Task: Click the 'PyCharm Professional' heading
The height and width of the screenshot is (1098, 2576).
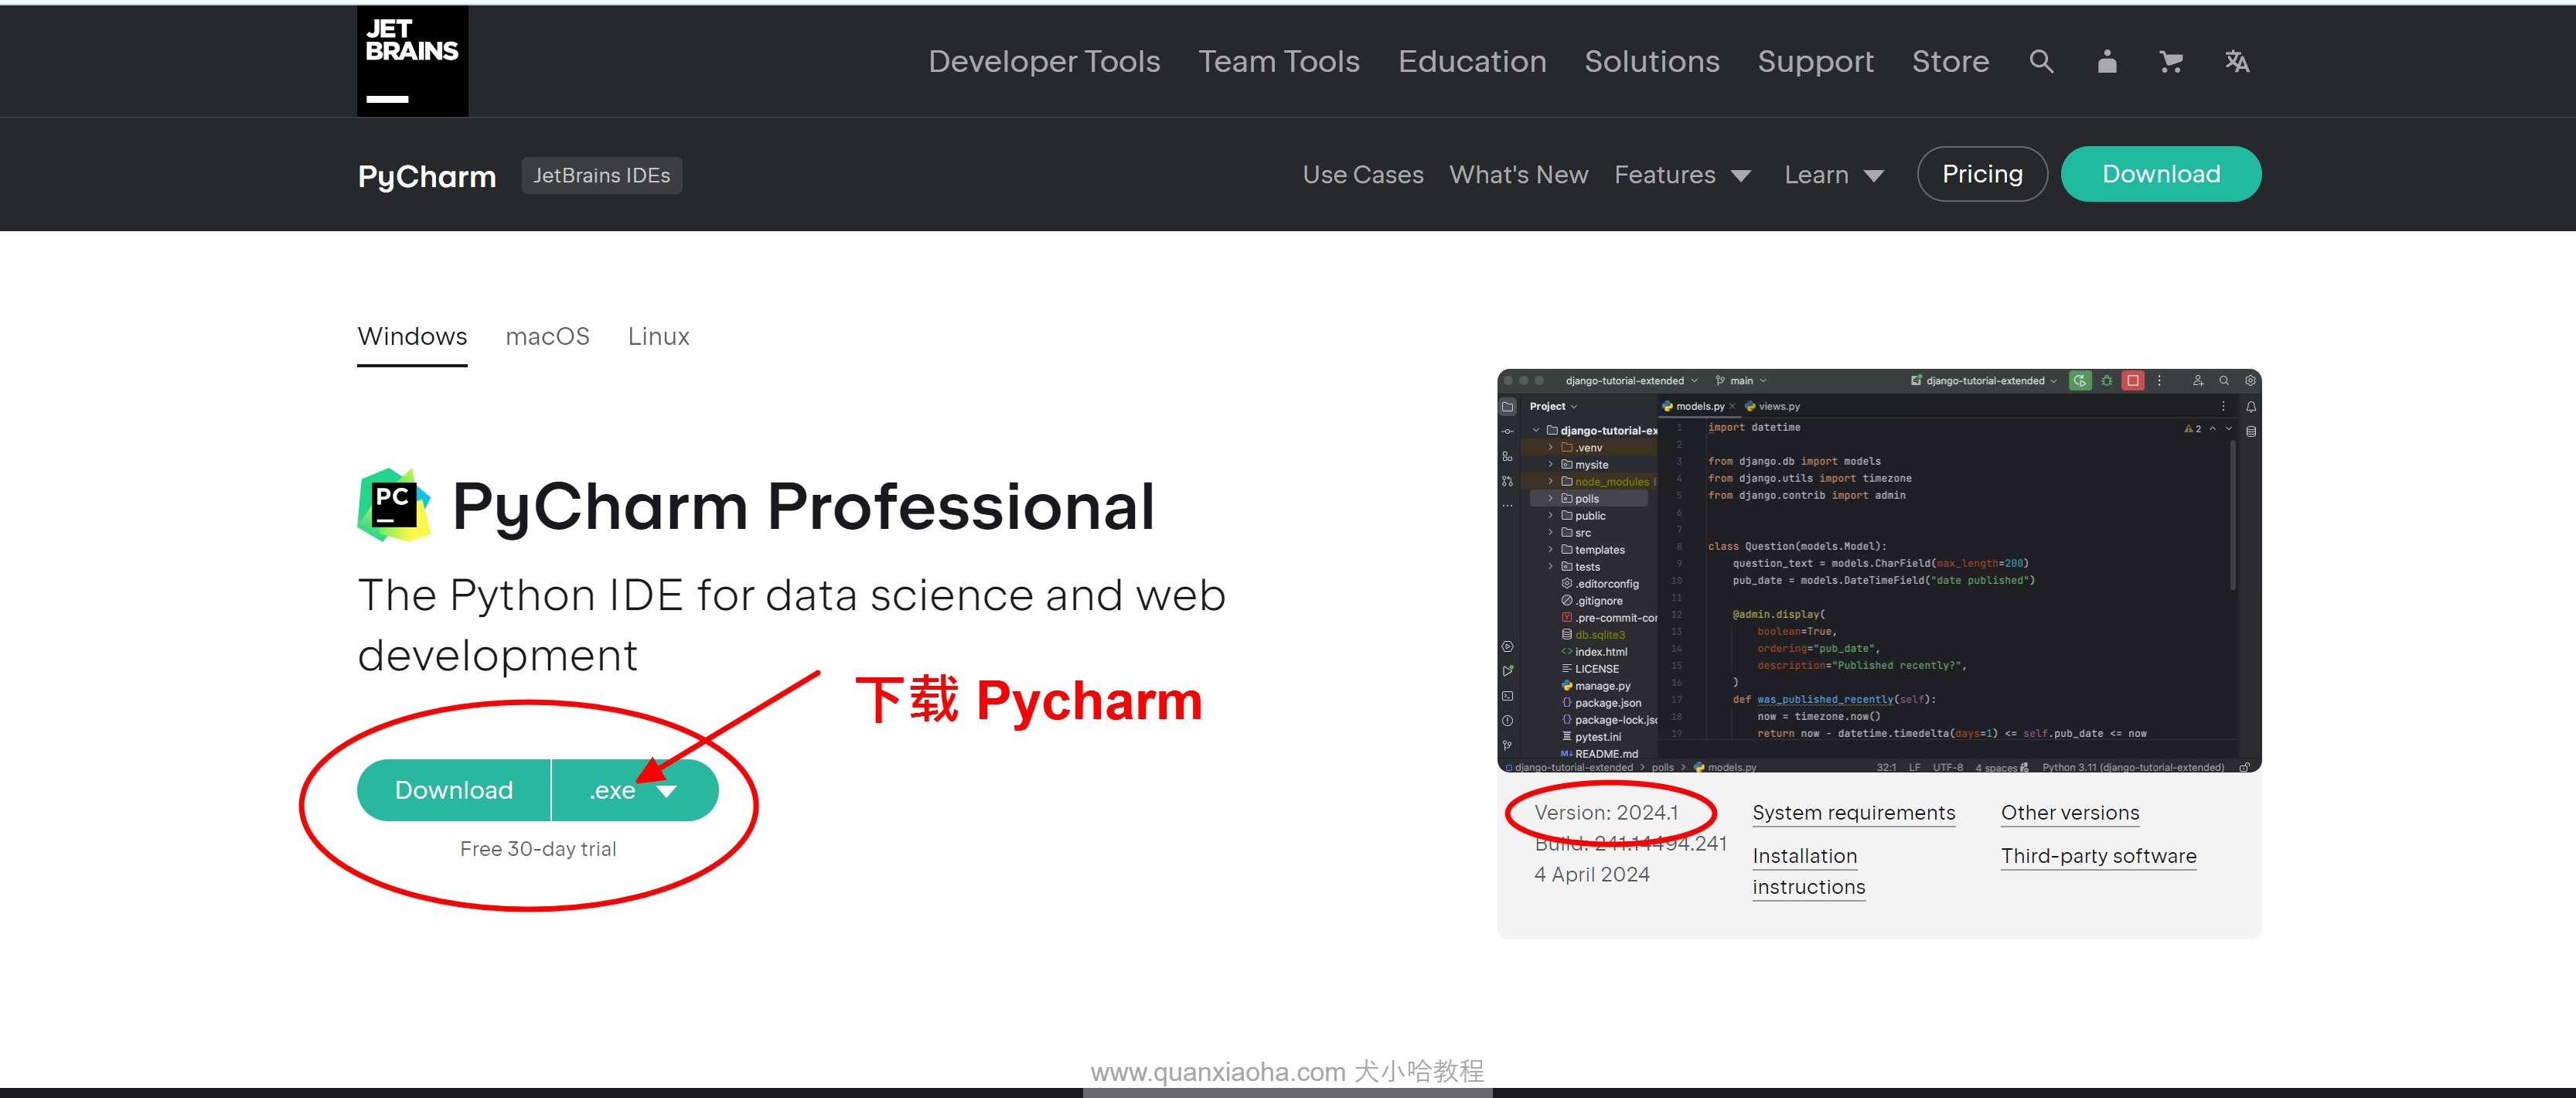Action: 803,506
